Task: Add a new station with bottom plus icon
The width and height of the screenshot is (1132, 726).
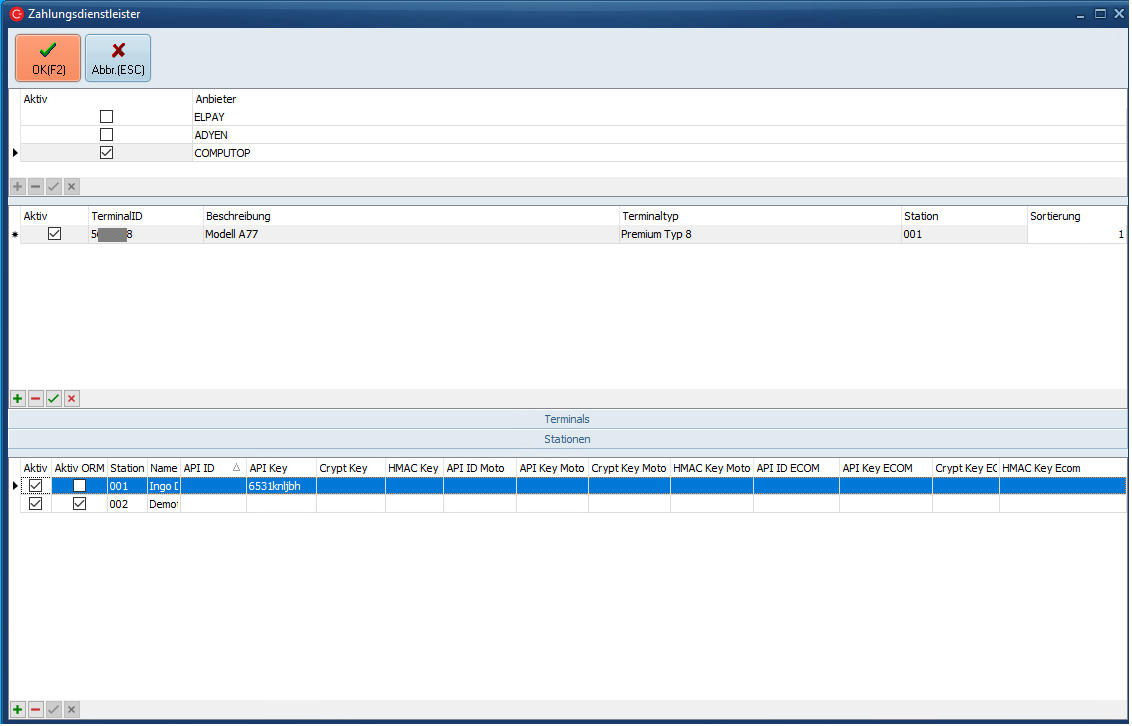Action: 17,709
